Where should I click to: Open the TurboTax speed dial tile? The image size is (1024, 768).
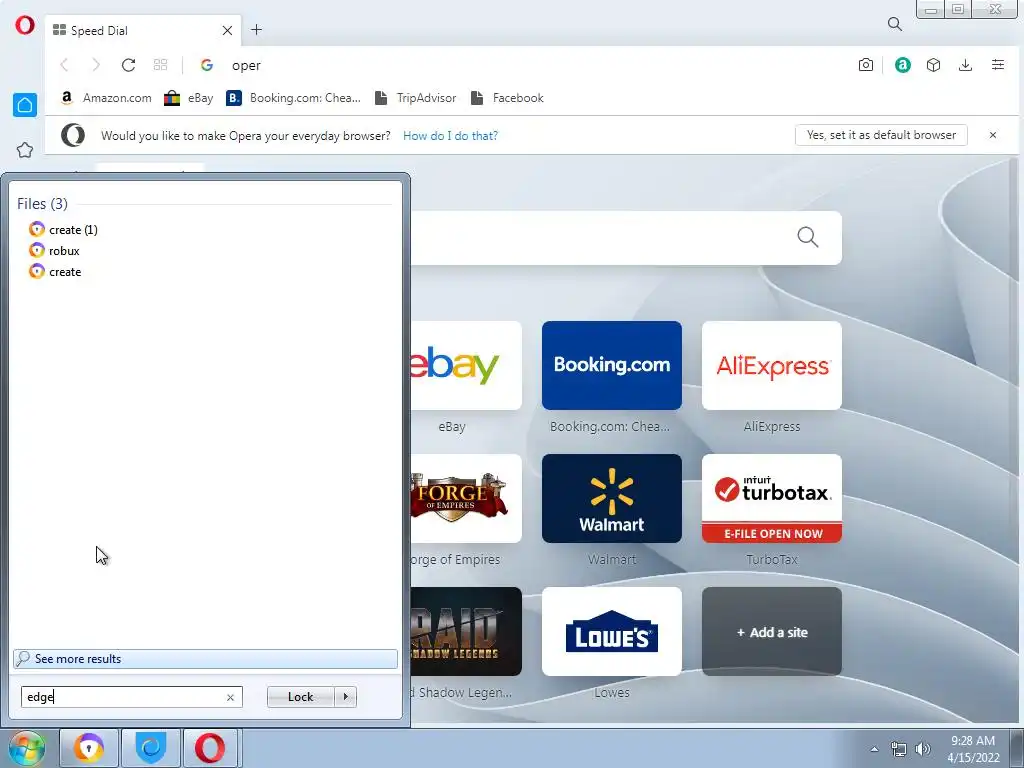772,499
